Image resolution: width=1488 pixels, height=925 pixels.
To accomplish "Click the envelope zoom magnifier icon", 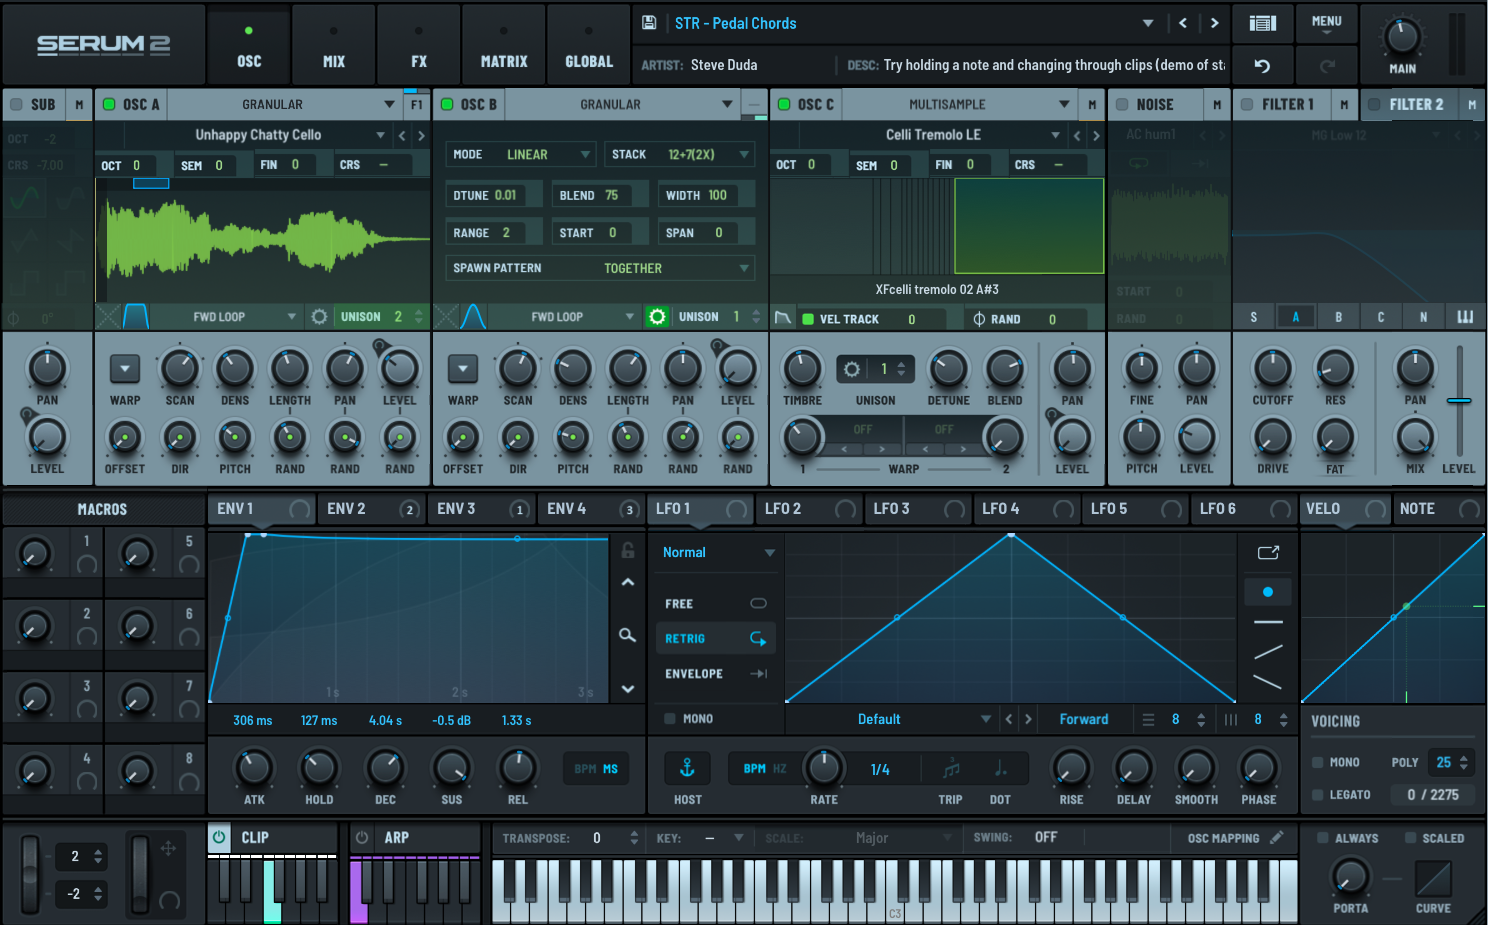I will click(627, 635).
